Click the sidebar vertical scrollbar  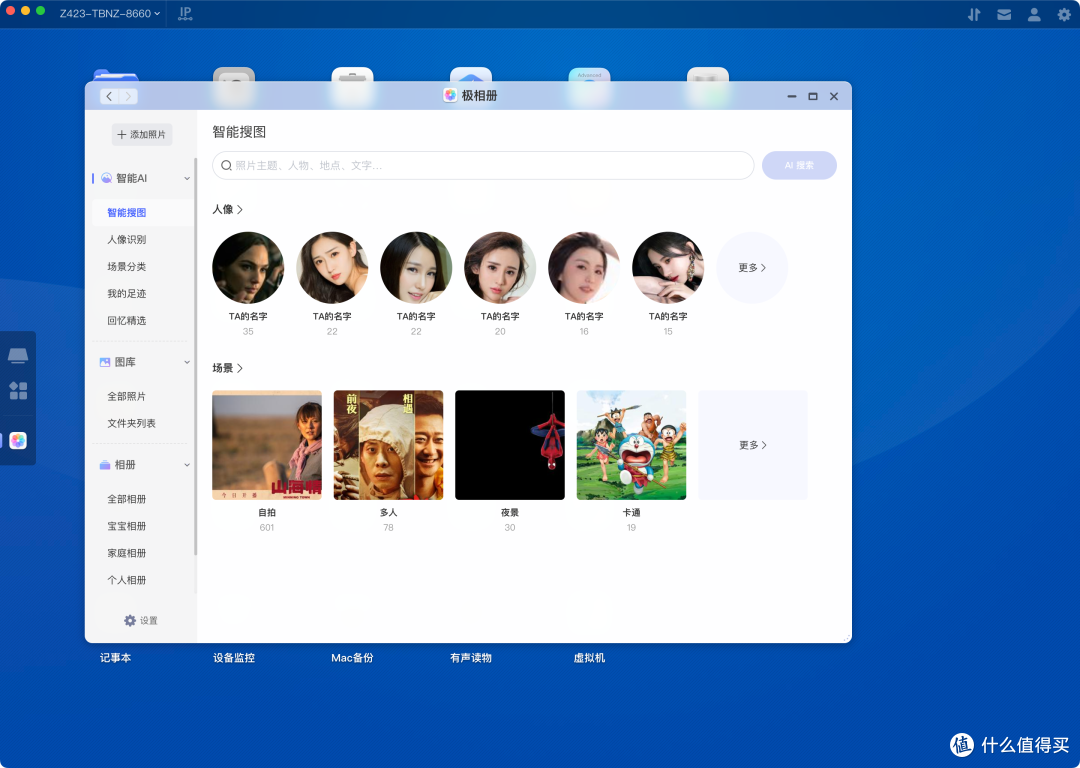click(x=196, y=357)
